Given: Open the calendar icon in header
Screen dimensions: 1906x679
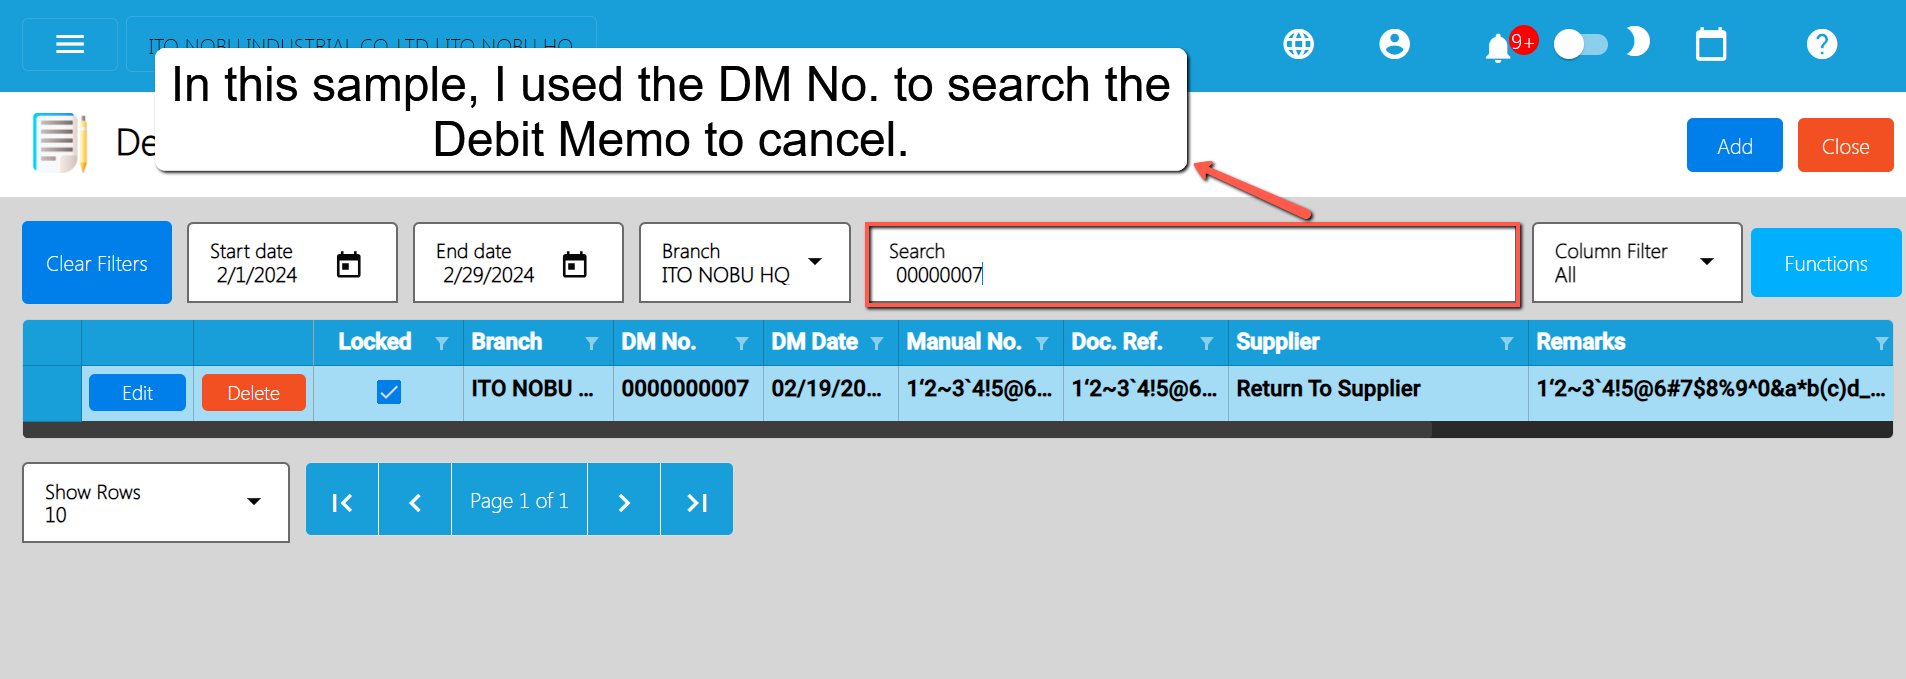Looking at the screenshot, I should coord(1711,44).
